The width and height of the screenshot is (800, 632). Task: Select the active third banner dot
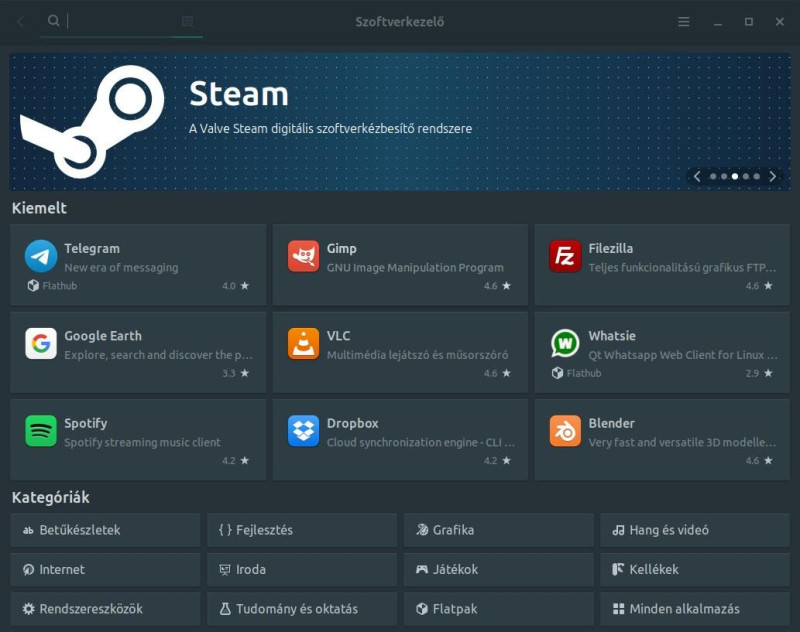[735, 176]
